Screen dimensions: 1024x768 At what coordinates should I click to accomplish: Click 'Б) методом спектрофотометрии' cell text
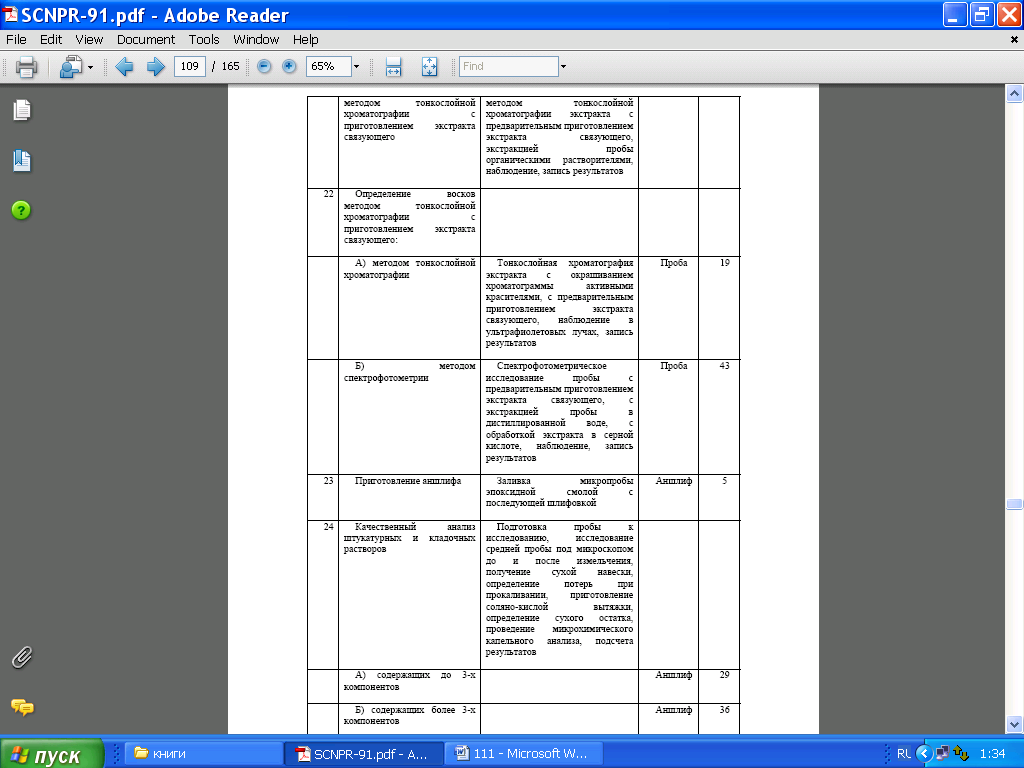tap(409, 372)
